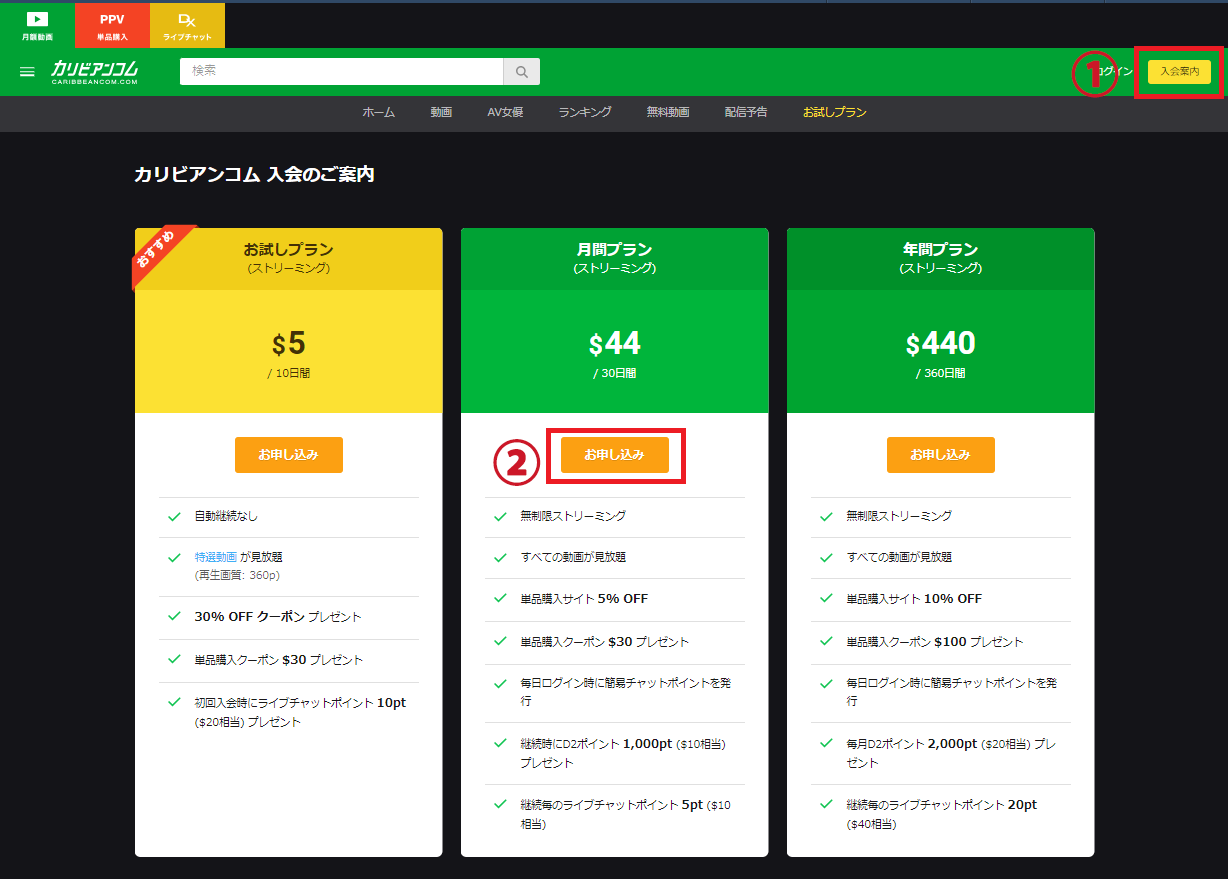1228x879 pixels.
Task: Focus the 検索 search field
Action: 341,72
